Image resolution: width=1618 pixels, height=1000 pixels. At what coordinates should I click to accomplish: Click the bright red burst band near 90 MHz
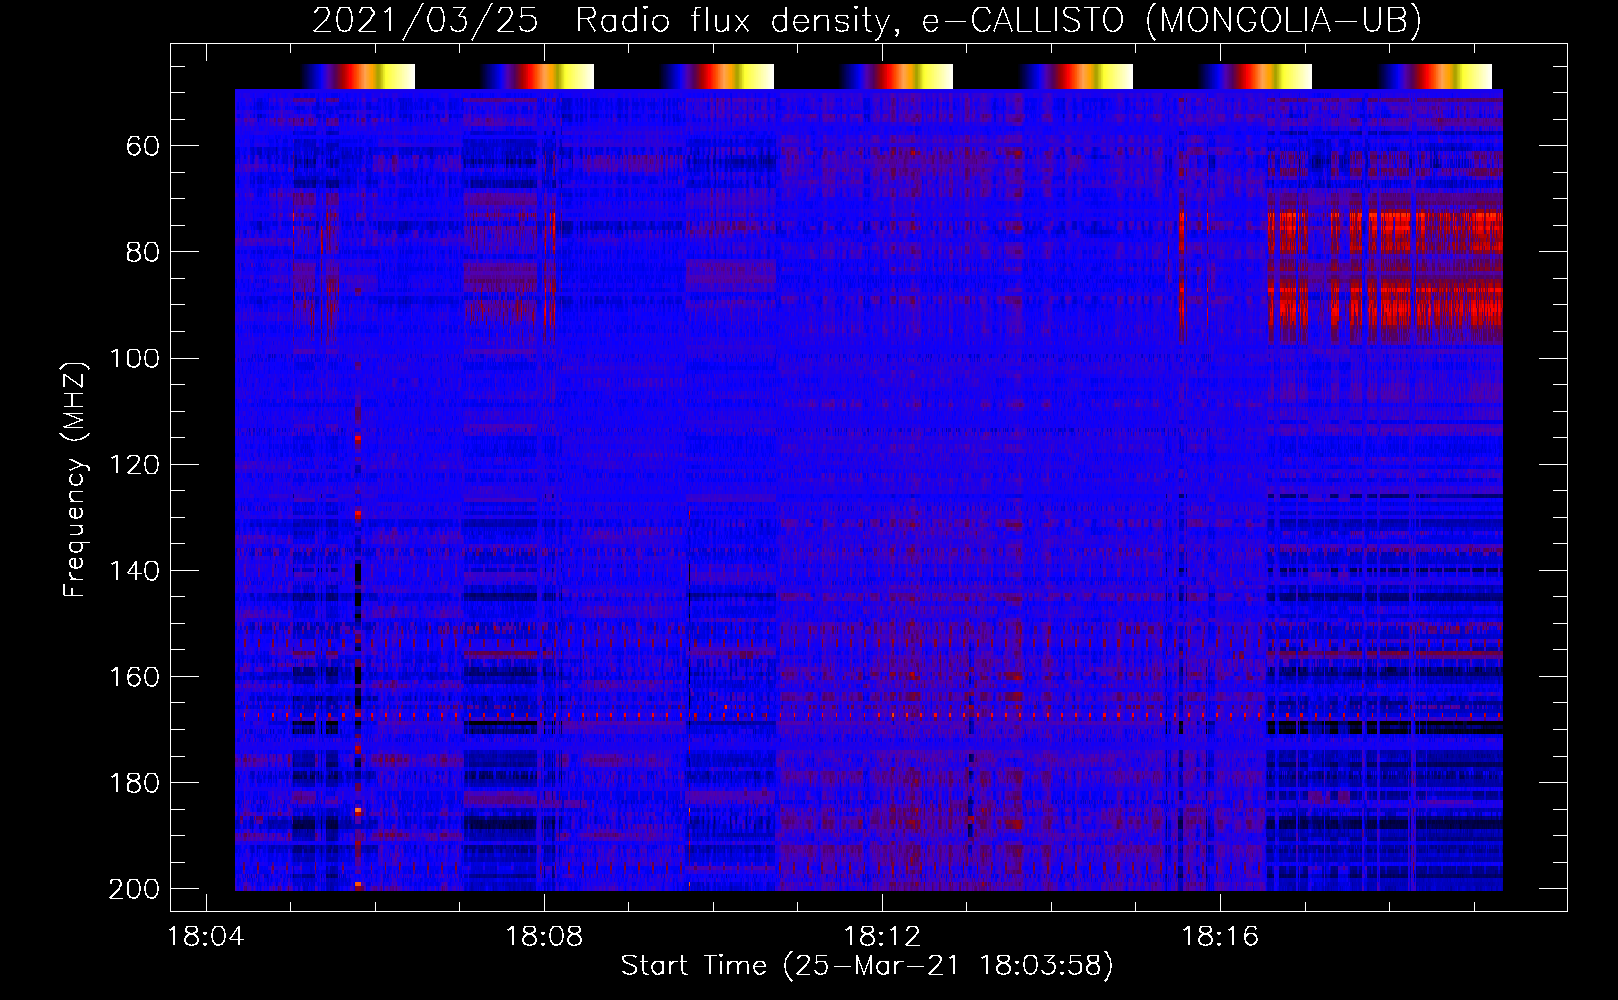(1385, 304)
